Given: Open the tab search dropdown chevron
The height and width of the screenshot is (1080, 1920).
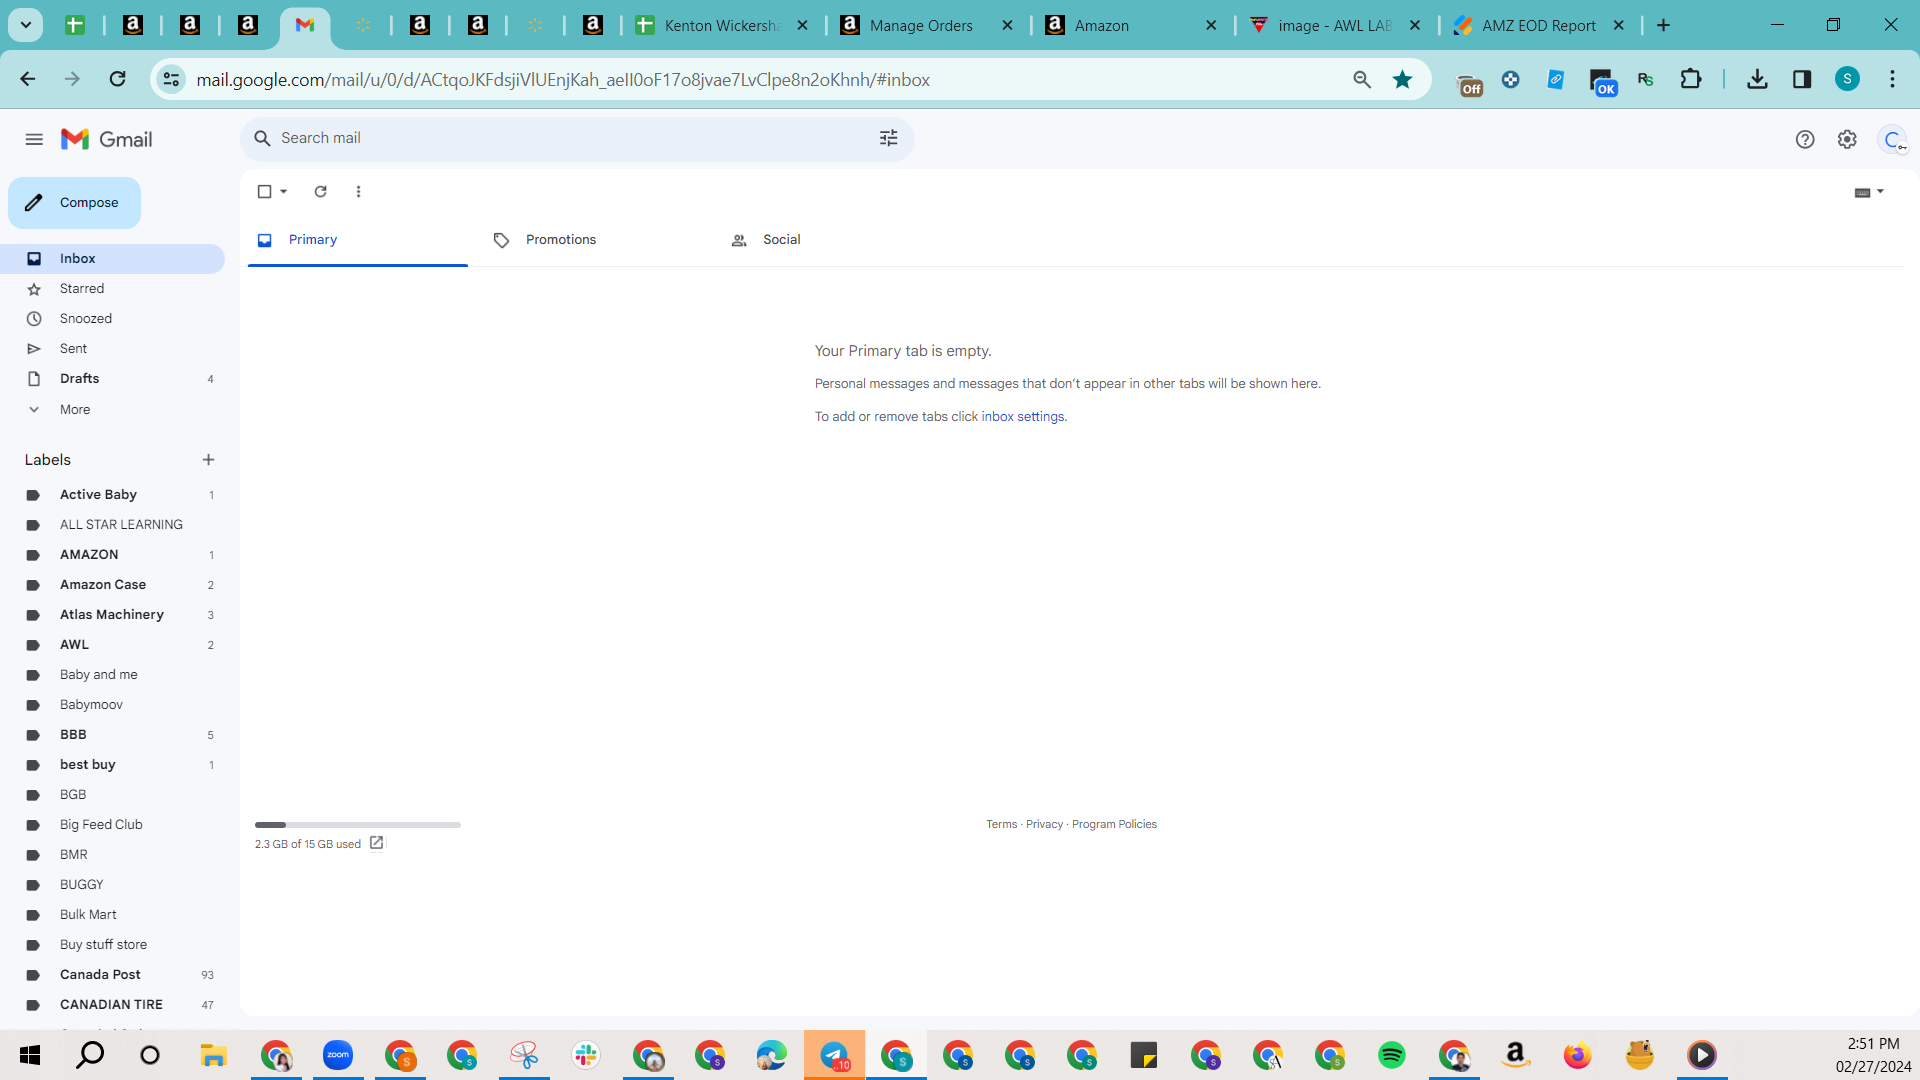Looking at the screenshot, I should tap(26, 25).
